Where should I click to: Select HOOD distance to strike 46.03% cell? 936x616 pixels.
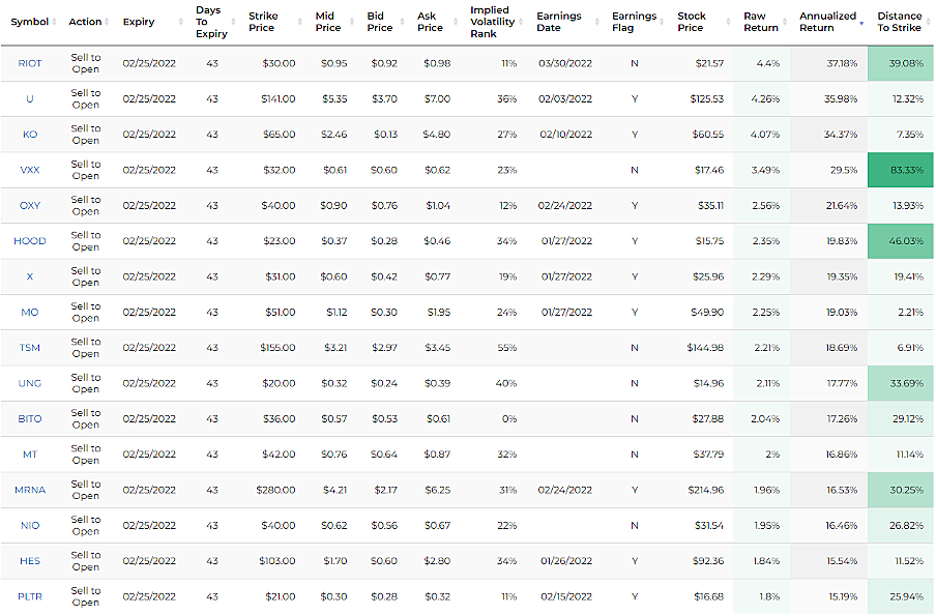pos(900,241)
